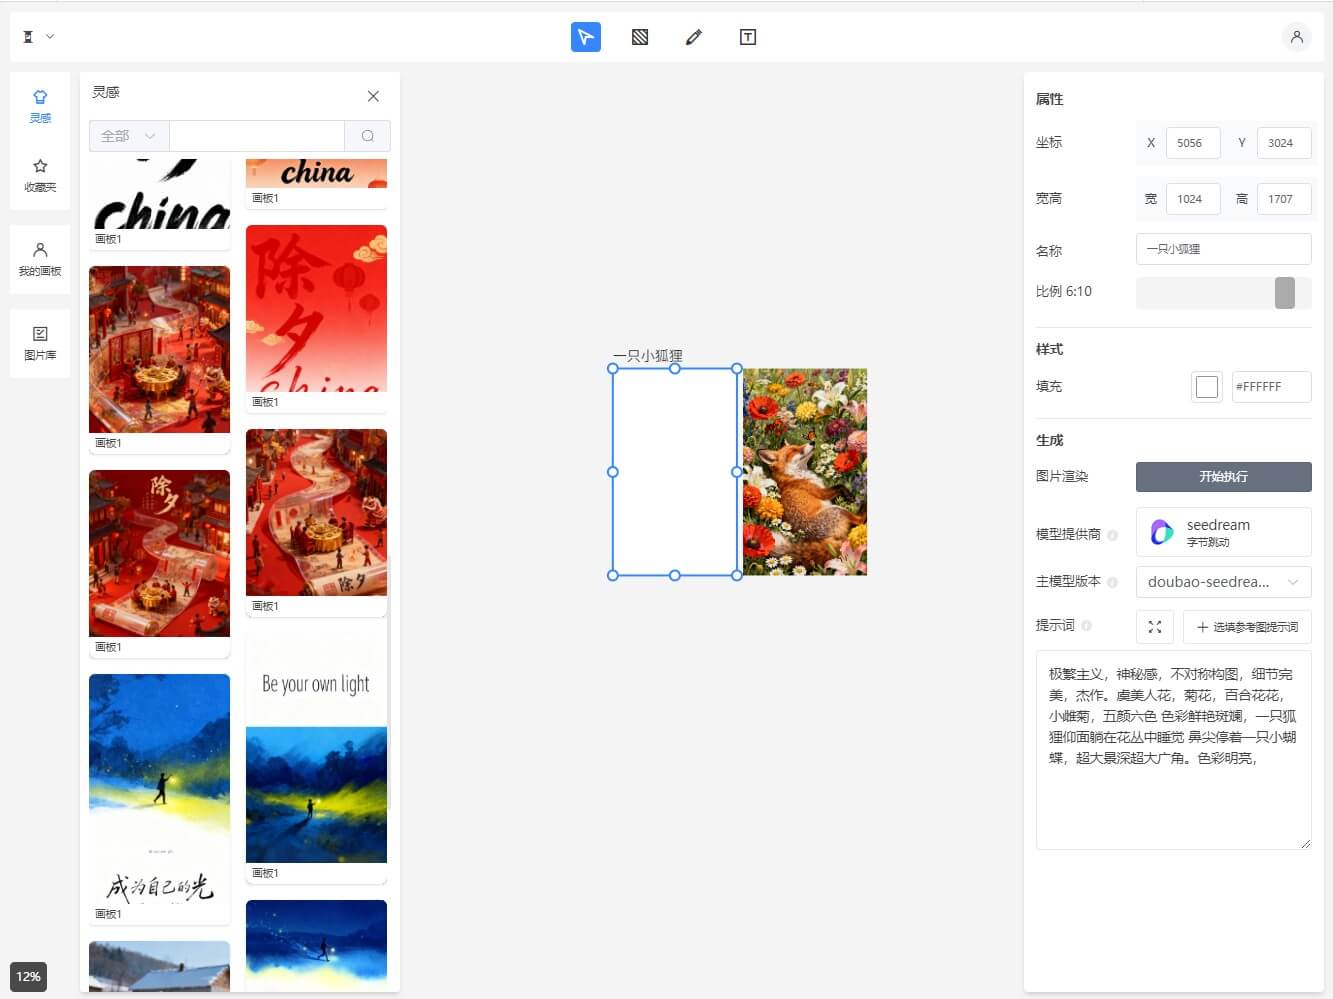Viewport: 1333px width, 999px height.
Task: Select the fox in flowers image
Action: (x=805, y=472)
